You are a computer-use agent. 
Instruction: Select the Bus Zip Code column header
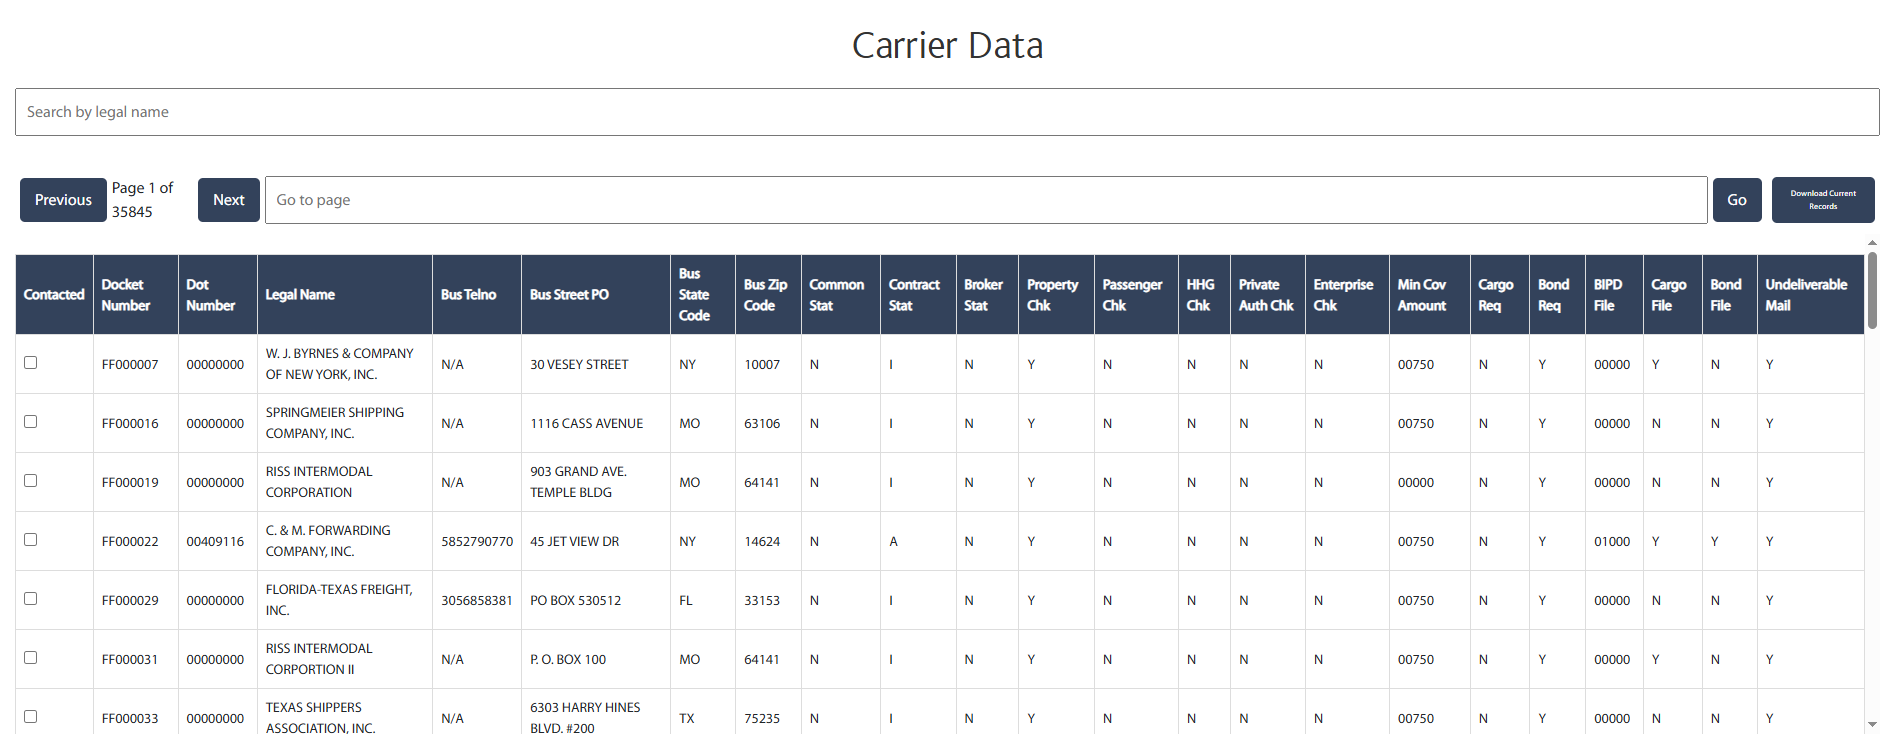pos(765,295)
